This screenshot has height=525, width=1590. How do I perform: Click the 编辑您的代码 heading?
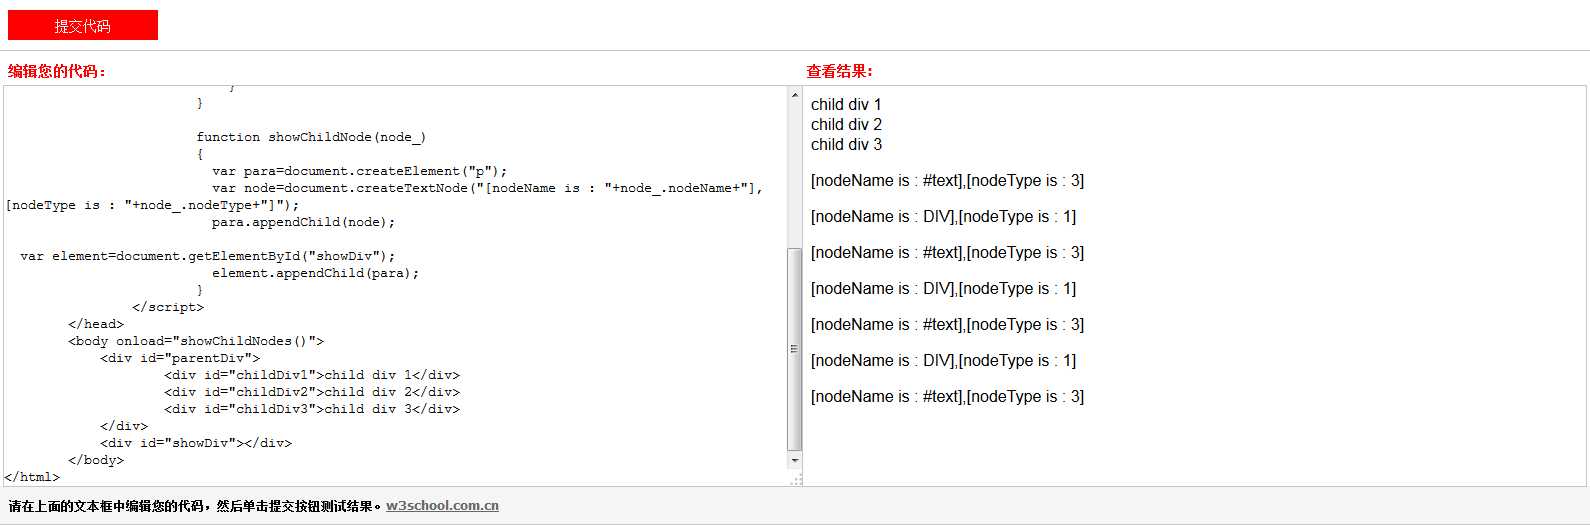[57, 71]
